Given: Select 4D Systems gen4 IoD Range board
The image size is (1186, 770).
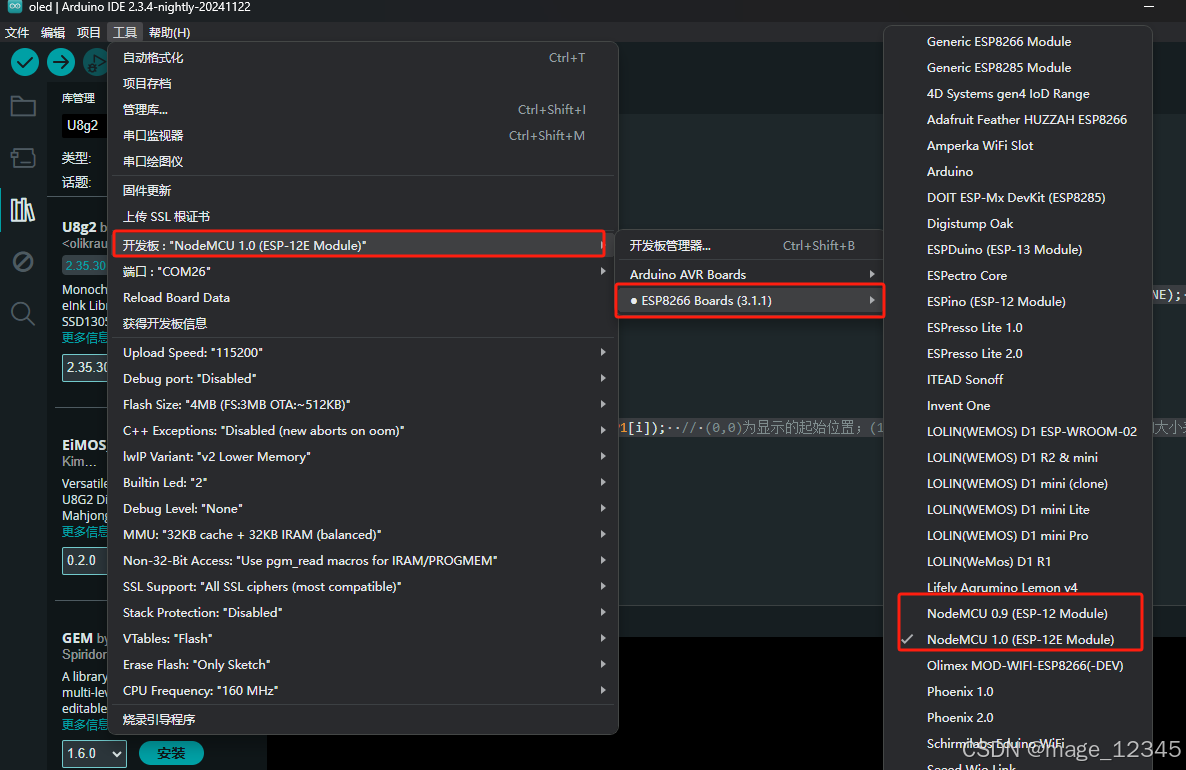Looking at the screenshot, I should (x=1017, y=94).
